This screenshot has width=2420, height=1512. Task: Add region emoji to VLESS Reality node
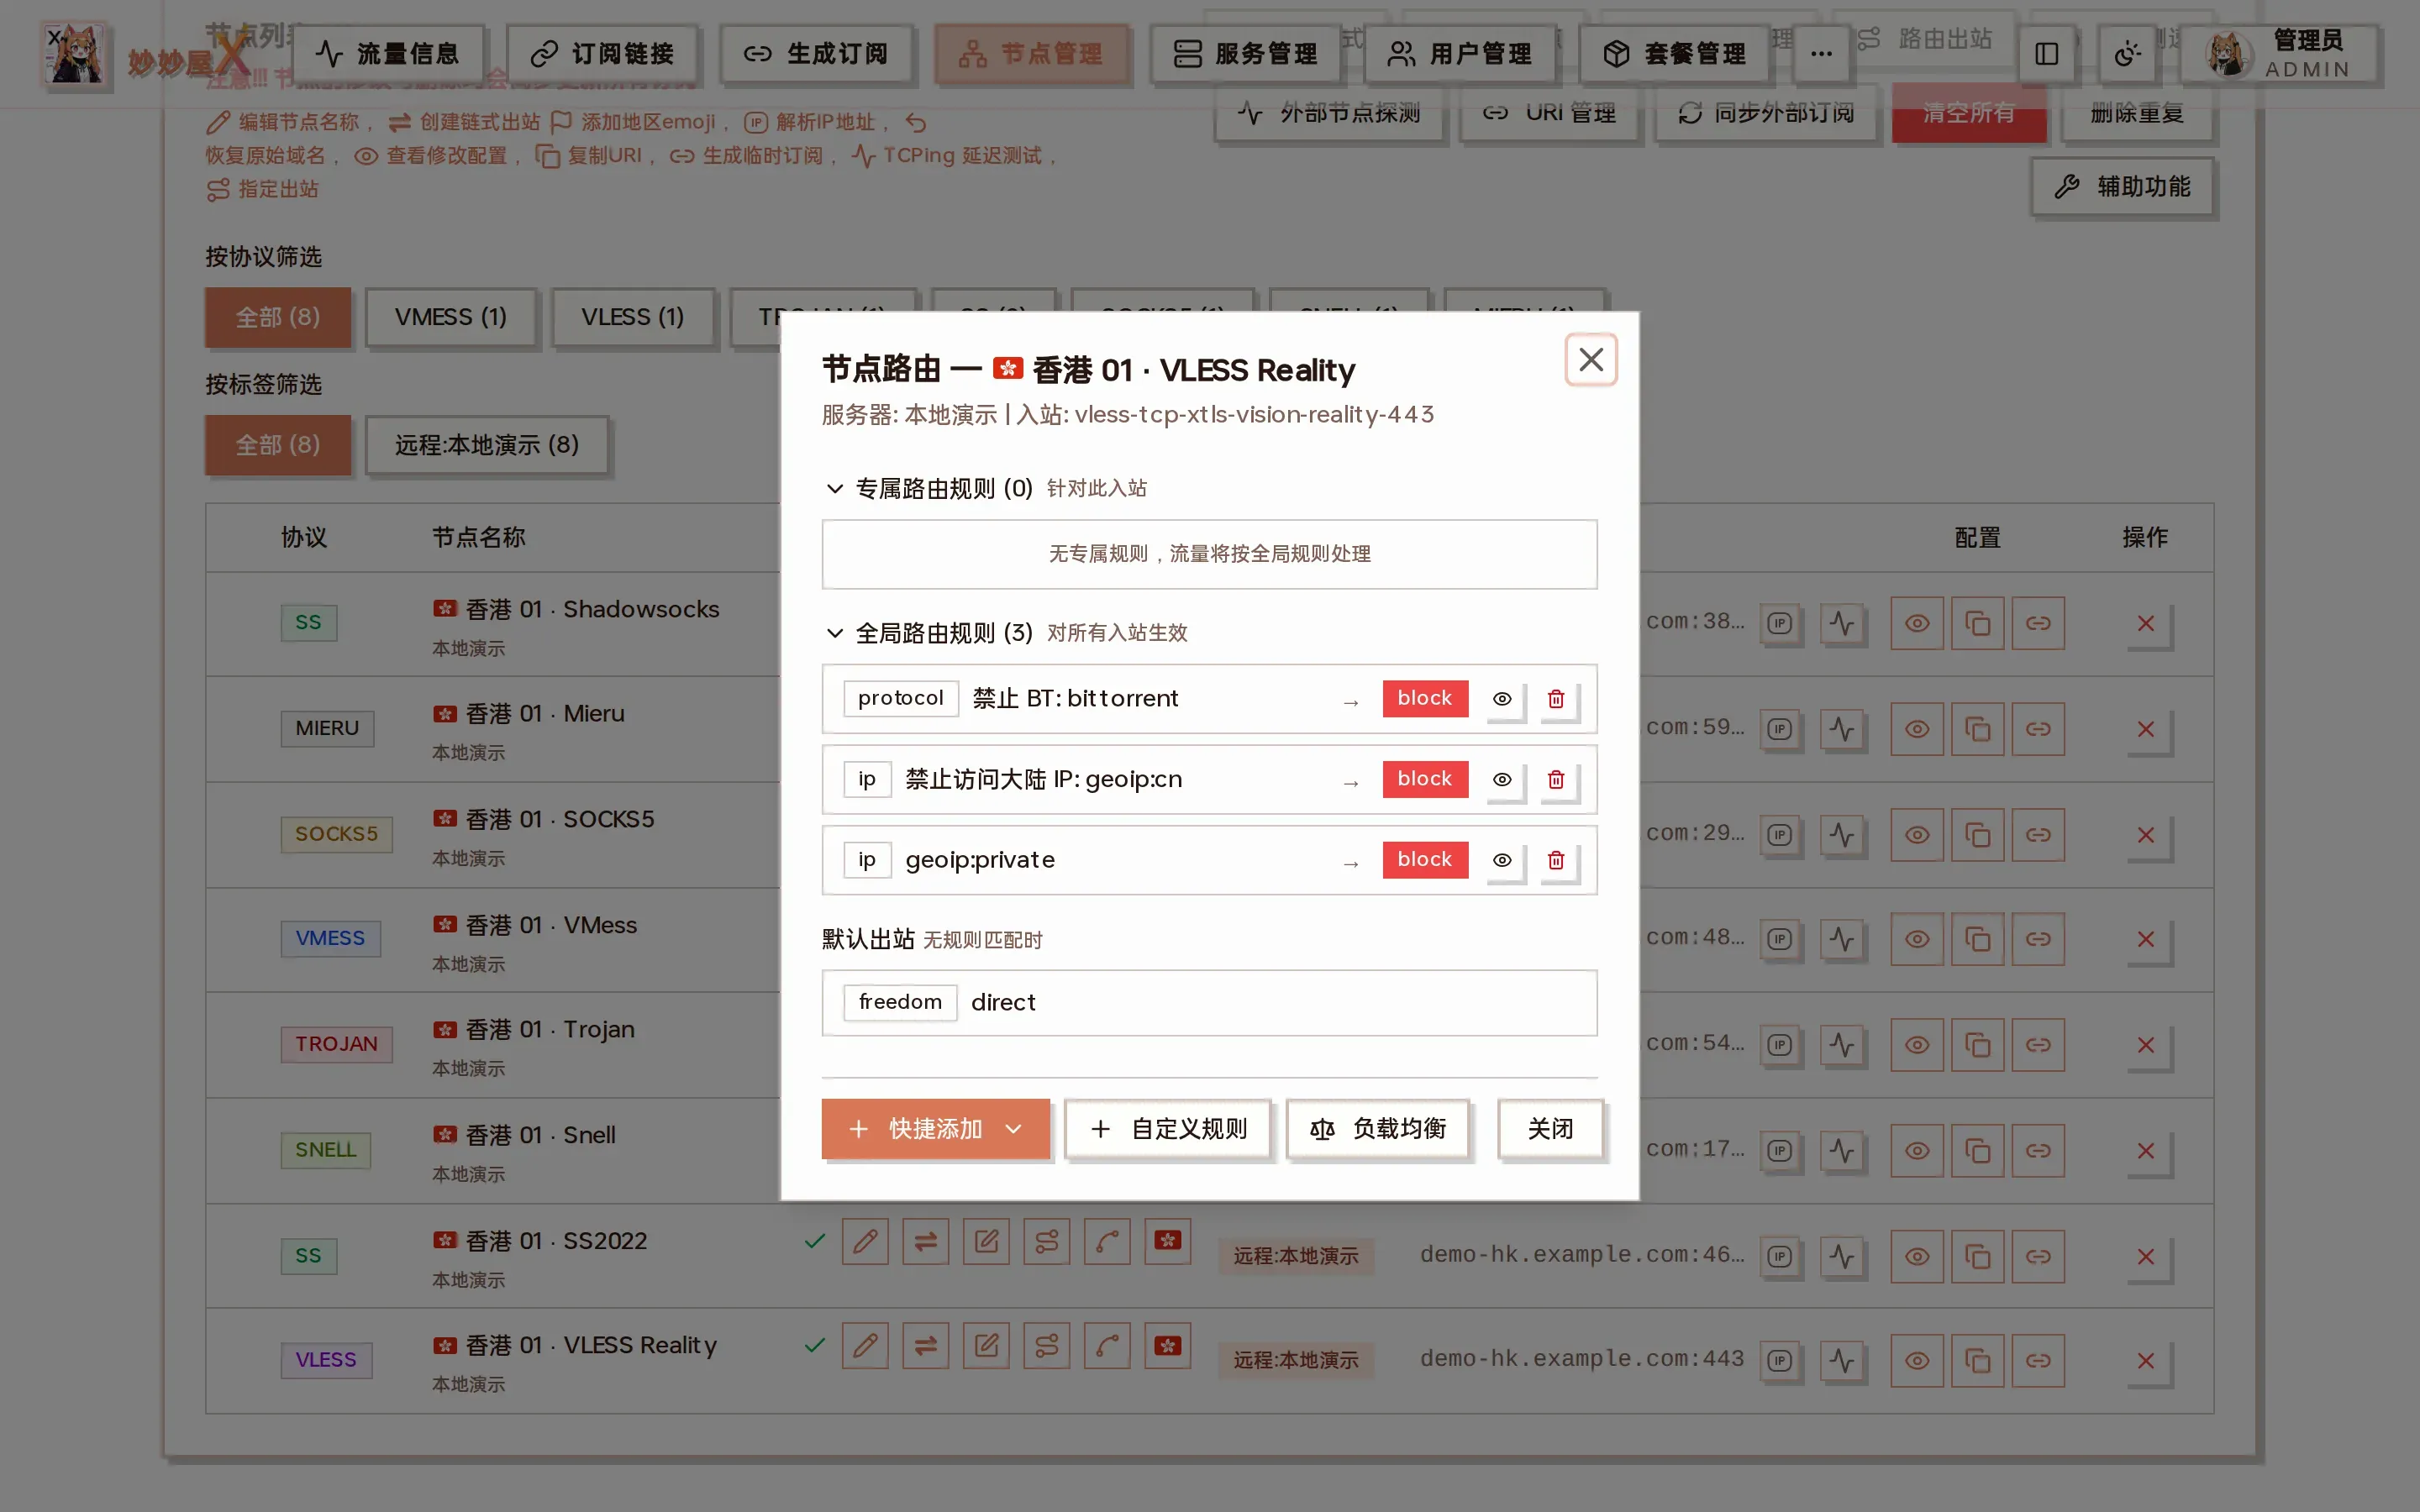coord(1167,1346)
